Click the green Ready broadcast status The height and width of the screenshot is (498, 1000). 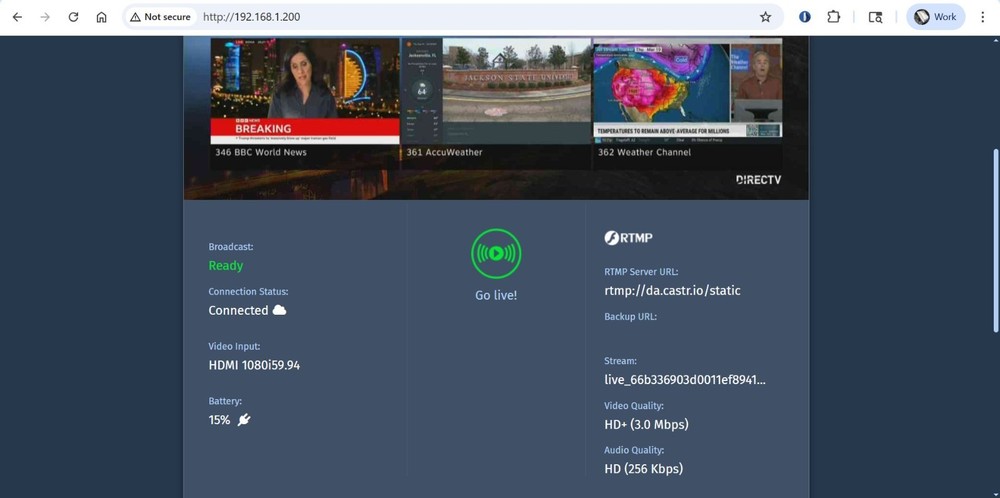226,265
